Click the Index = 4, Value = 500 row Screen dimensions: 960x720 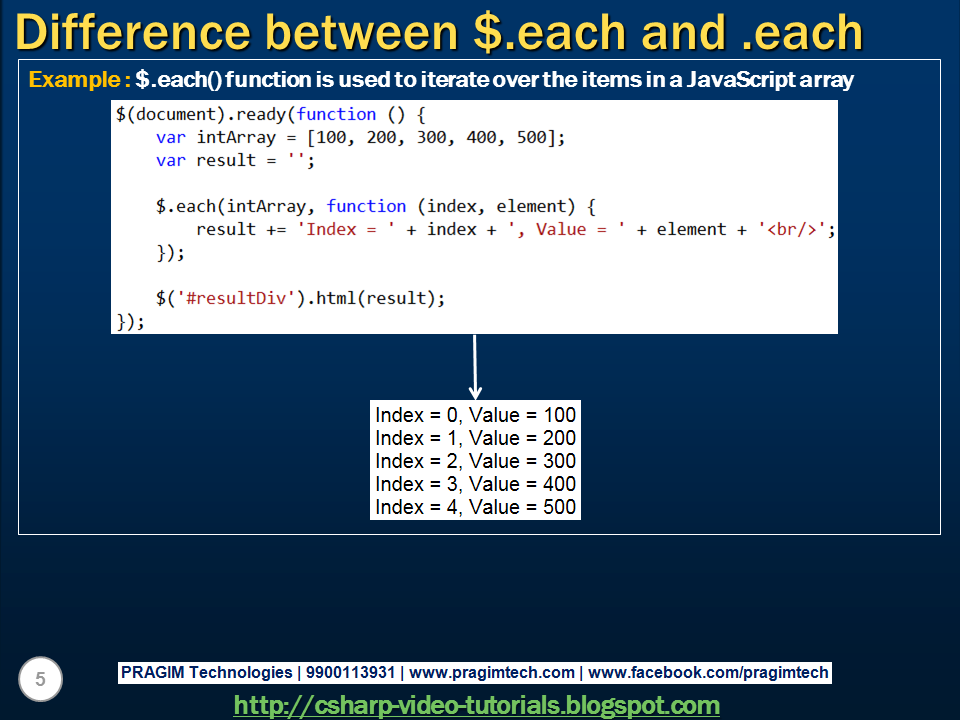(475, 507)
